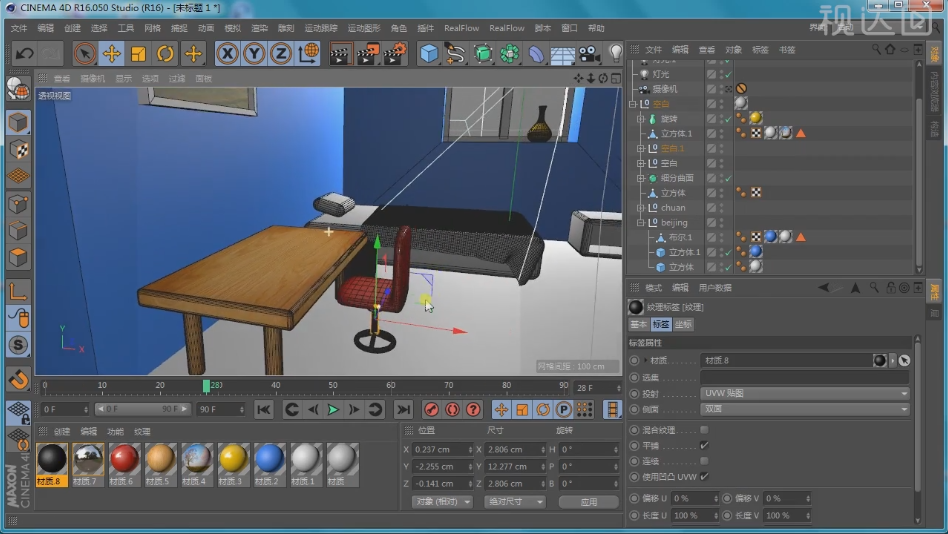Expand the 细分曲面 object
This screenshot has width=948, height=534.
(x=641, y=178)
